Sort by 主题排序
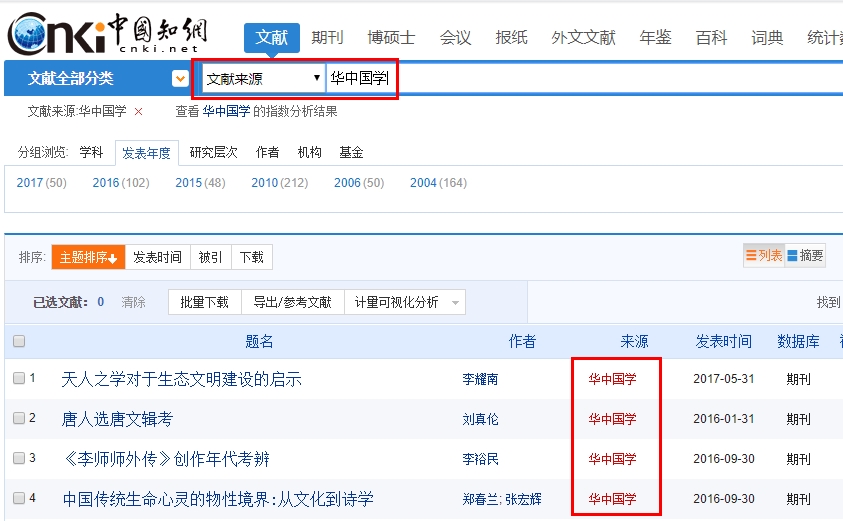Screen dimensions: 843x521 (x=88, y=258)
